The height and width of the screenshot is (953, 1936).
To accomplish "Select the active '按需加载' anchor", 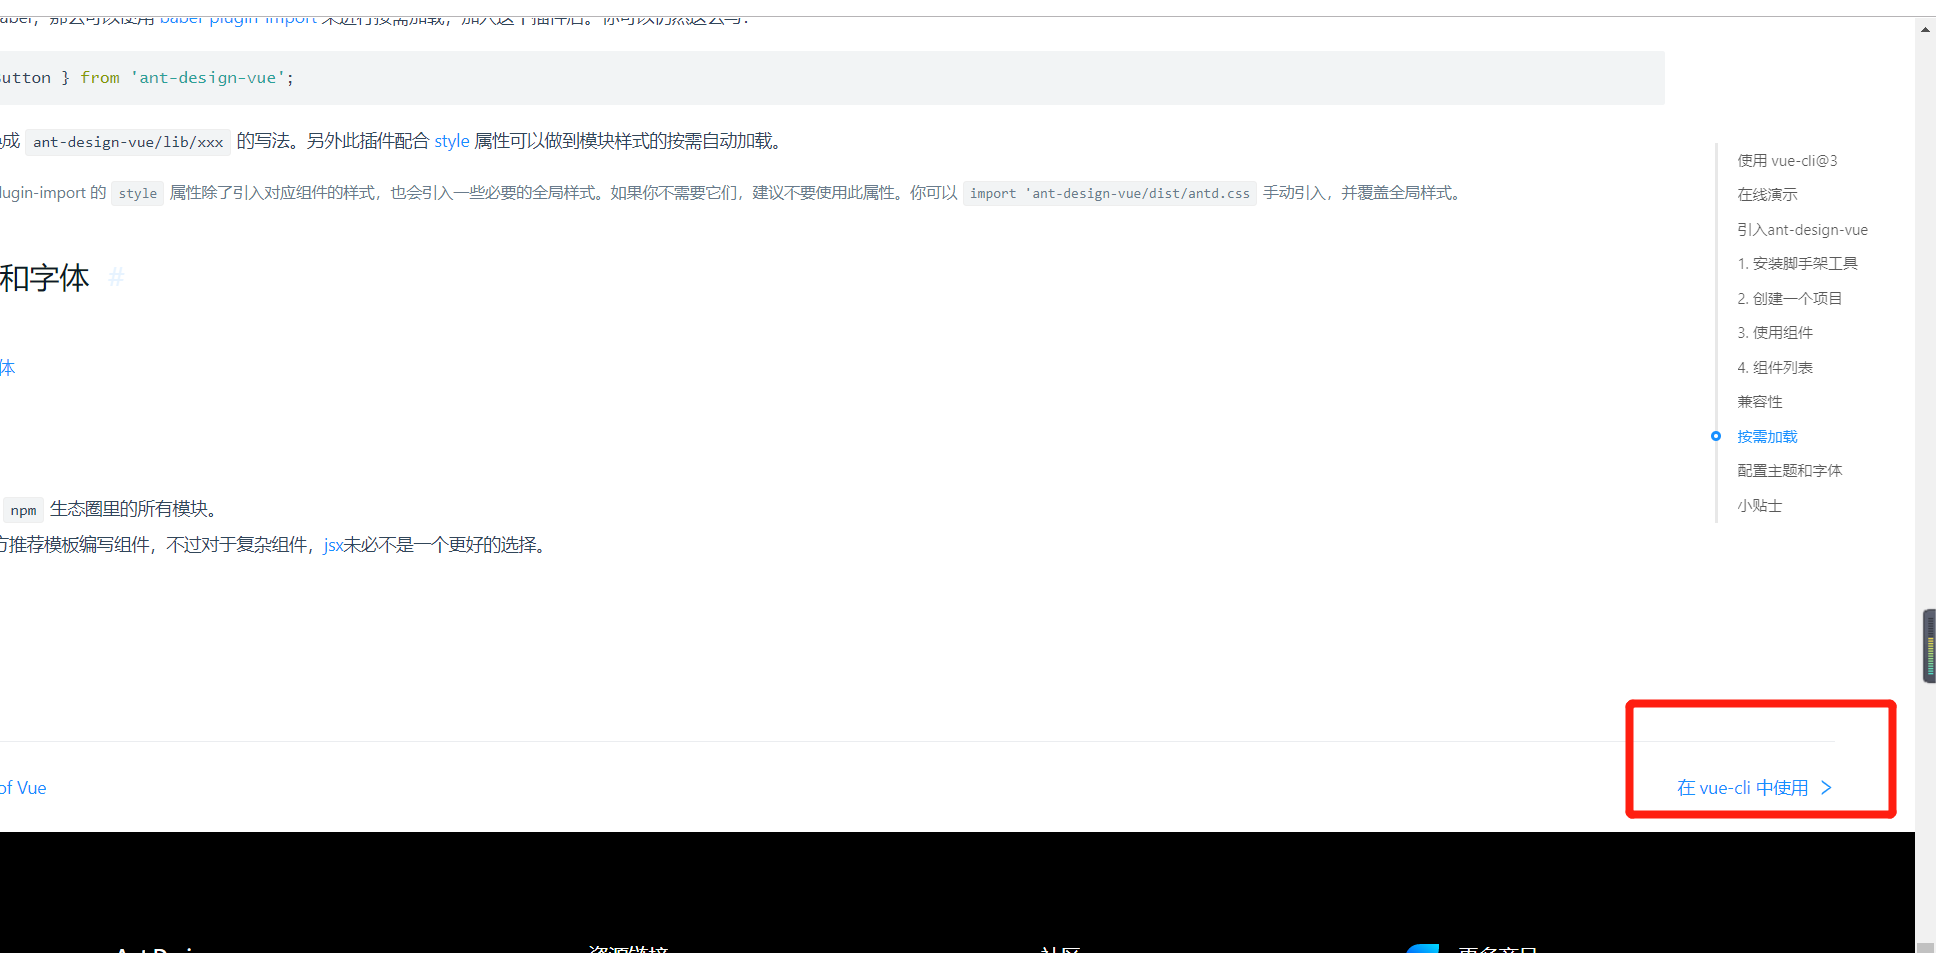I will 1767,437.
